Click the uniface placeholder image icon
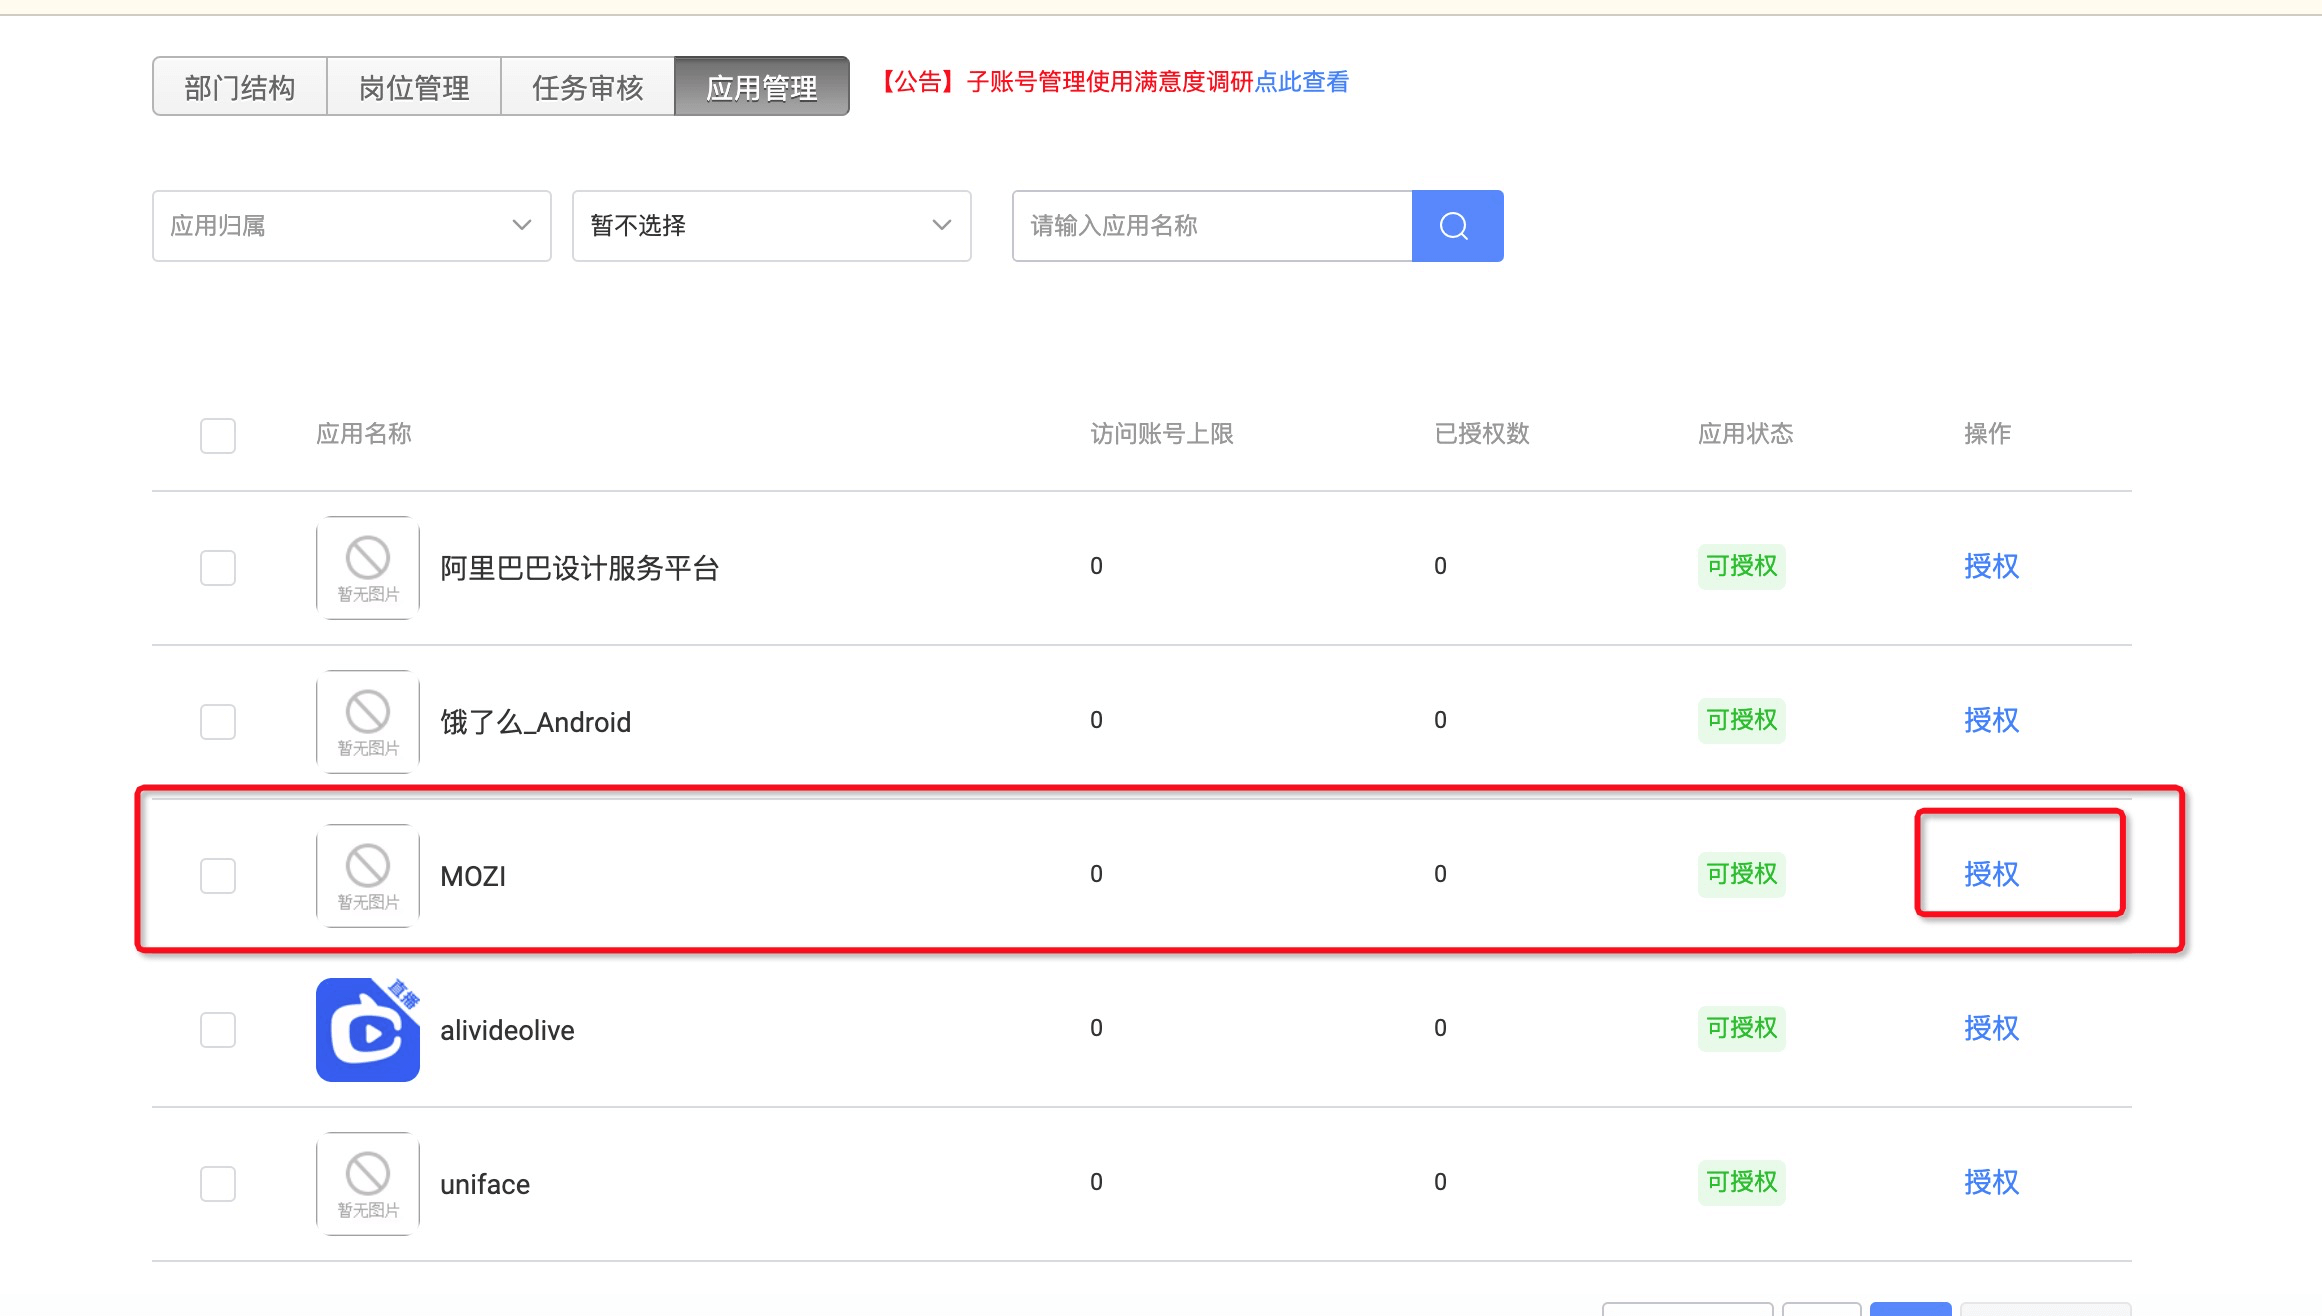The height and width of the screenshot is (1316, 2322). (x=367, y=1183)
